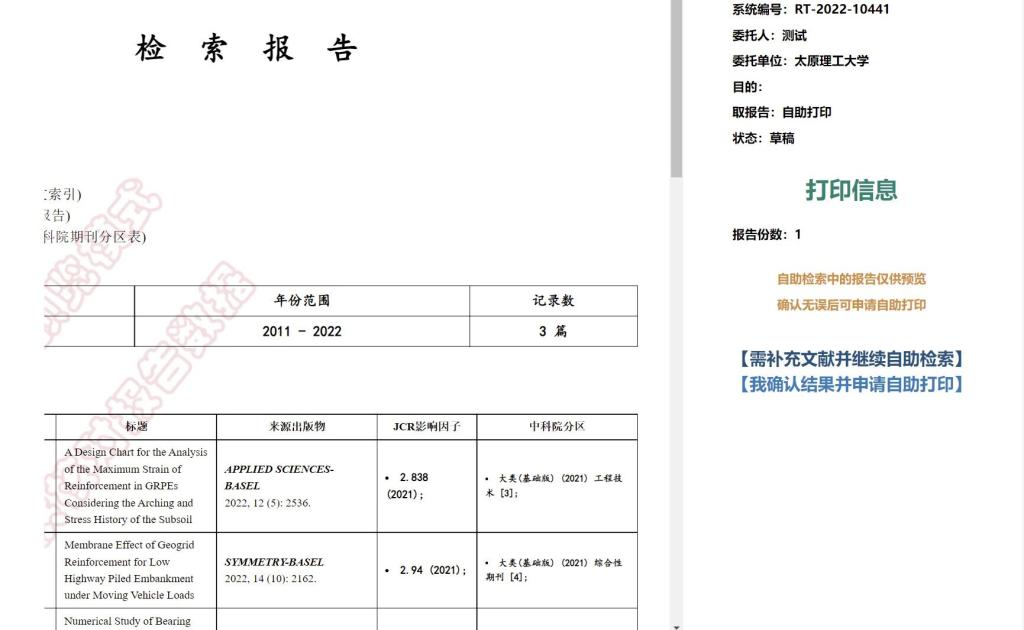Click the system number RT-2022-10441
The image size is (1024, 630).
point(841,10)
